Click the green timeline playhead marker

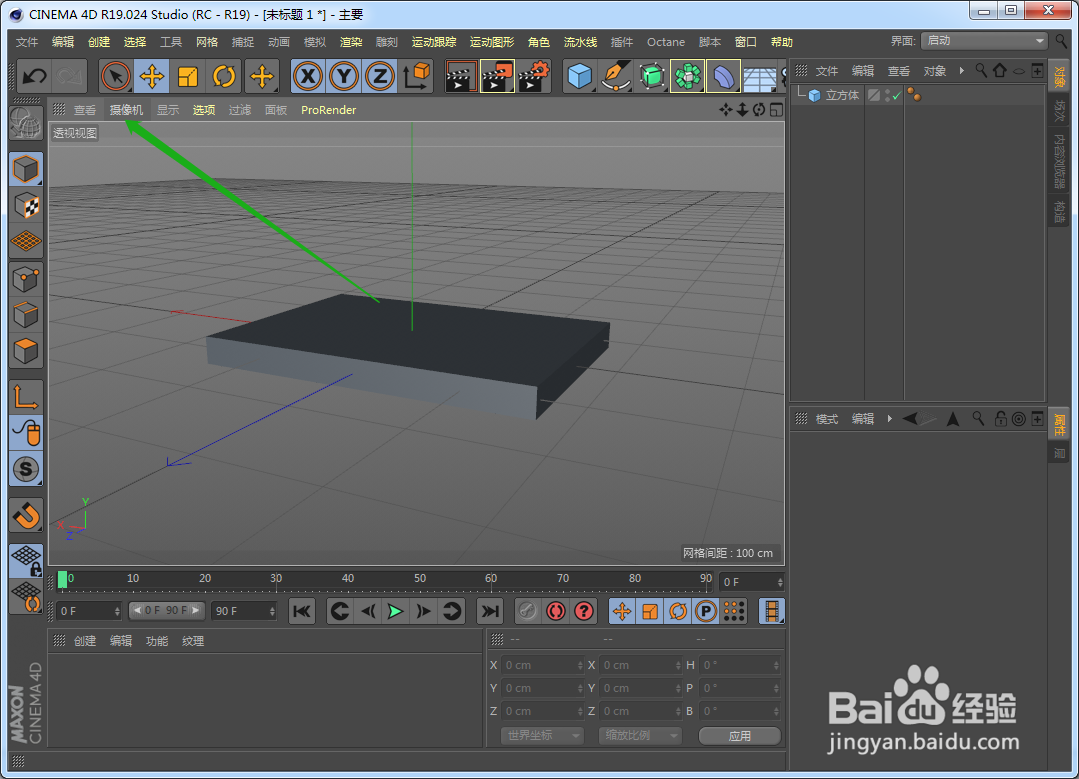click(62, 580)
